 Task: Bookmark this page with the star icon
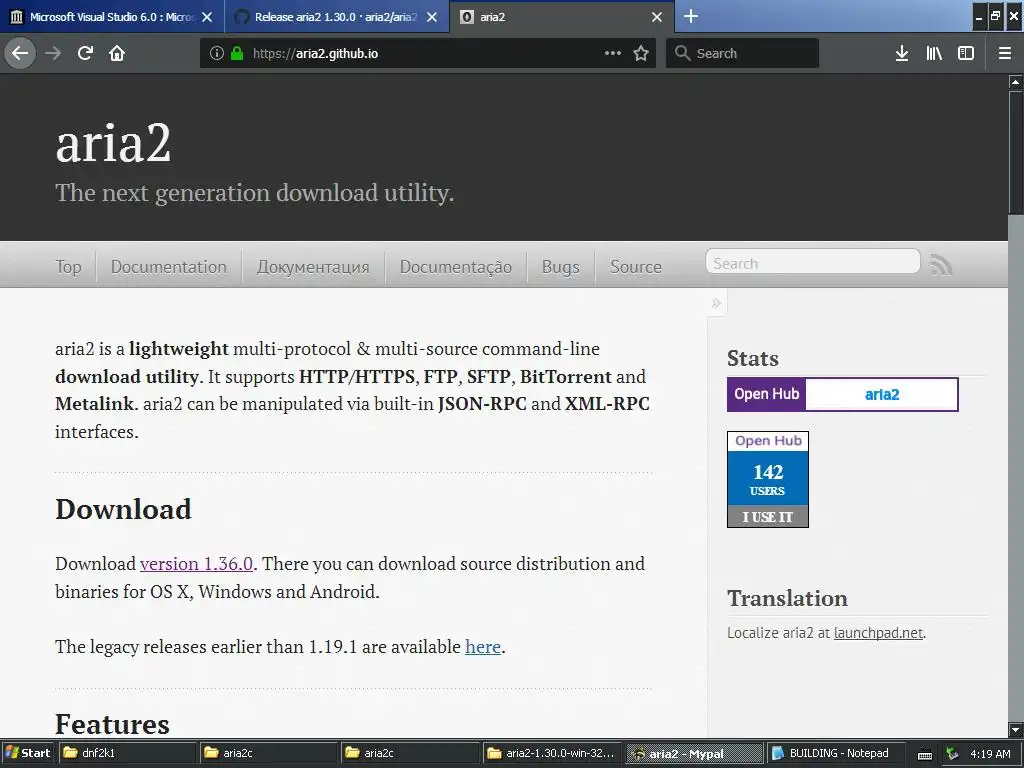coord(641,53)
